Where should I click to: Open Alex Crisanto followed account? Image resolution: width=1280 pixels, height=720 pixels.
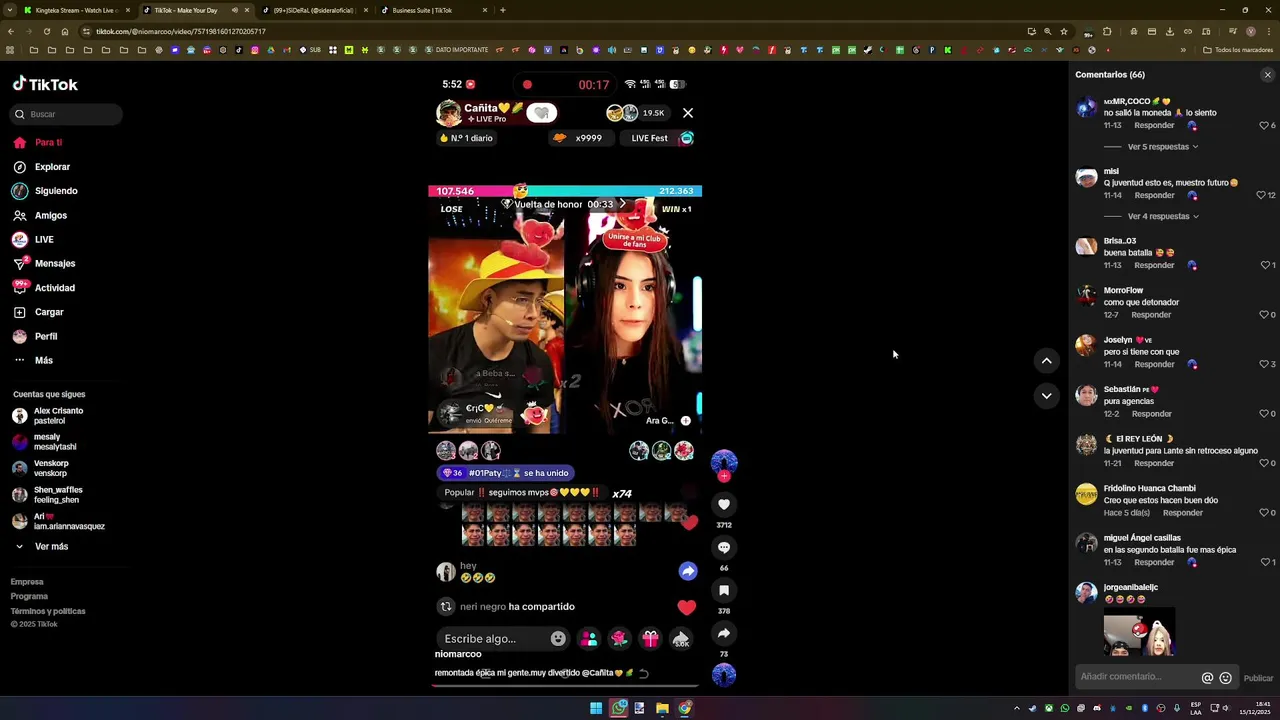point(48,416)
